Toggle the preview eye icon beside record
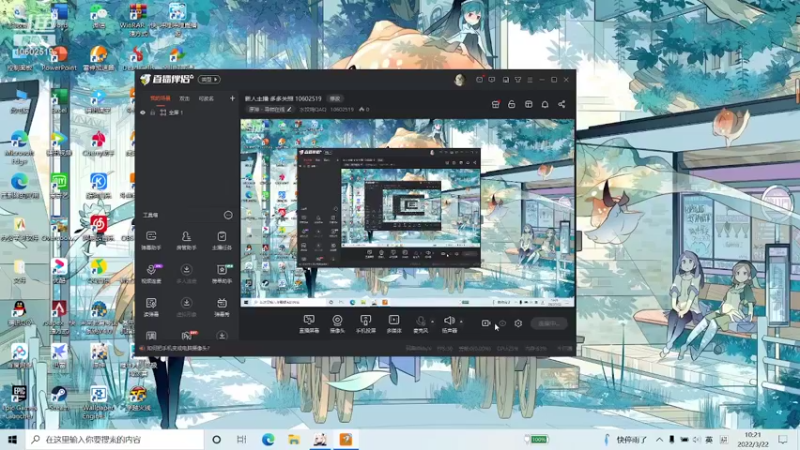 (502, 323)
